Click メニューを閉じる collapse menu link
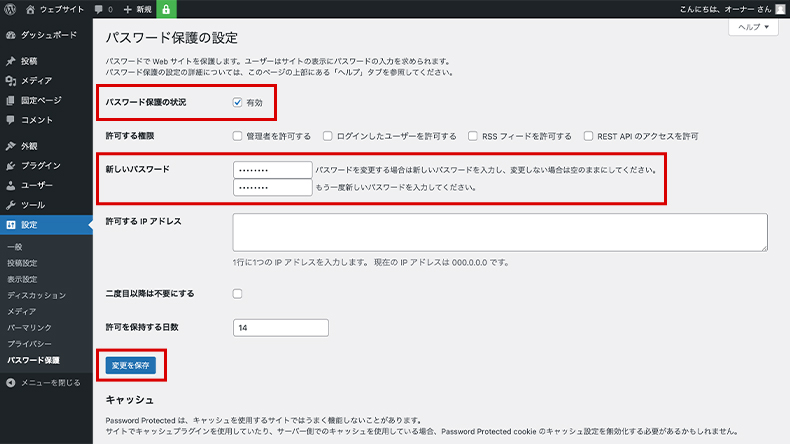Viewport: 790px width, 444px height. click(50, 383)
